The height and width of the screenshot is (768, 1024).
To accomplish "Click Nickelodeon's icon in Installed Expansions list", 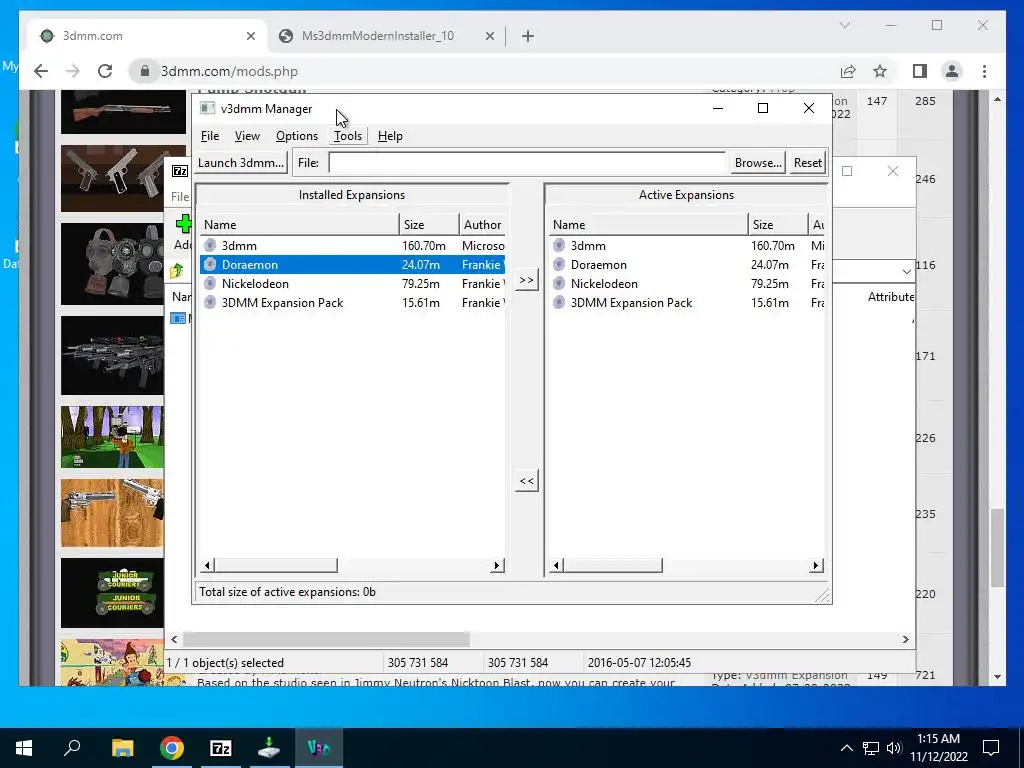I will click(x=210, y=283).
